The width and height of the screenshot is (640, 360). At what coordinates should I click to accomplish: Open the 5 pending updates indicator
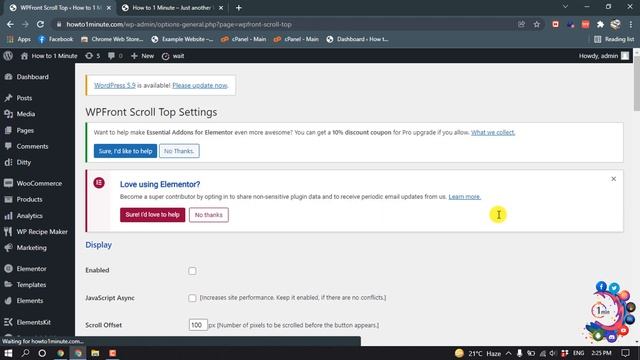point(93,56)
